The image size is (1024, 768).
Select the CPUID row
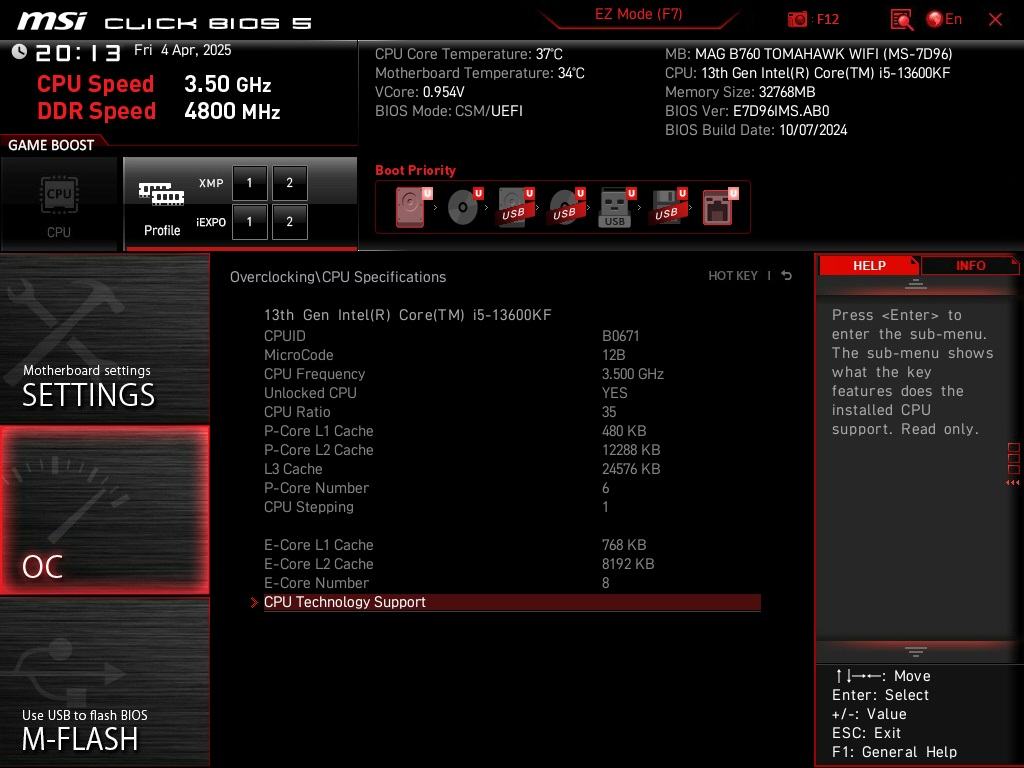pyautogui.click(x=512, y=336)
